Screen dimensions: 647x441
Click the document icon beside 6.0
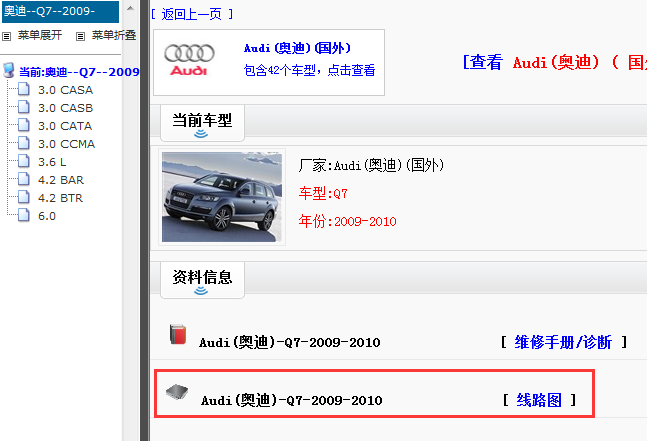click(x=24, y=215)
